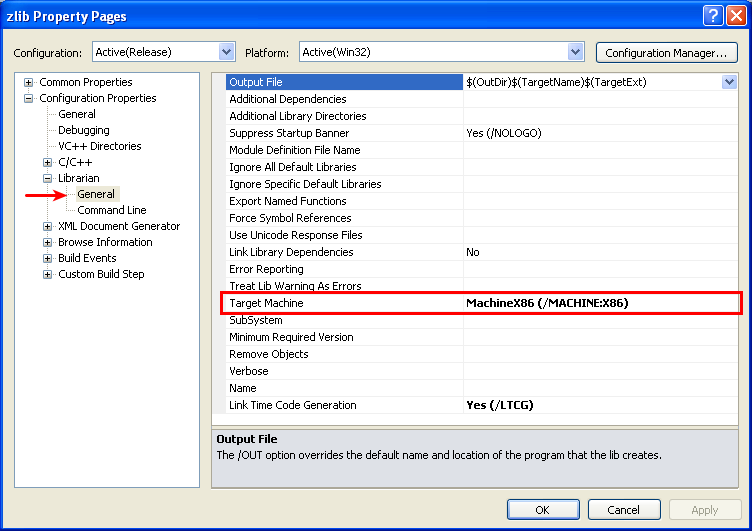
Task: Open the Output File value dropdown arrow
Action: [x=729, y=82]
